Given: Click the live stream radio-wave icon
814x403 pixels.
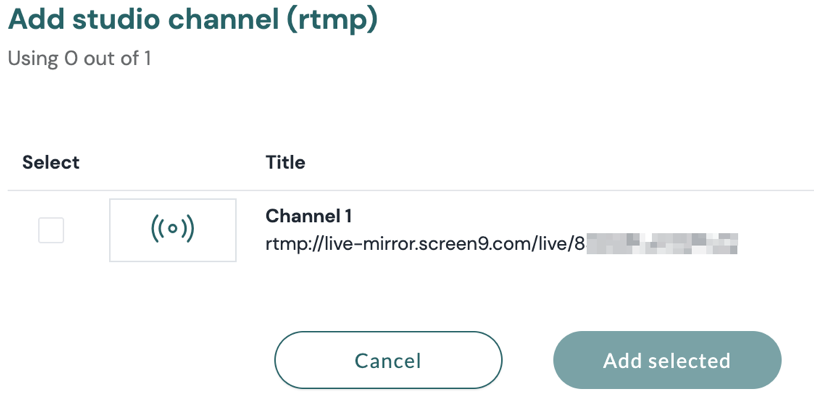Looking at the screenshot, I should coord(172,229).
